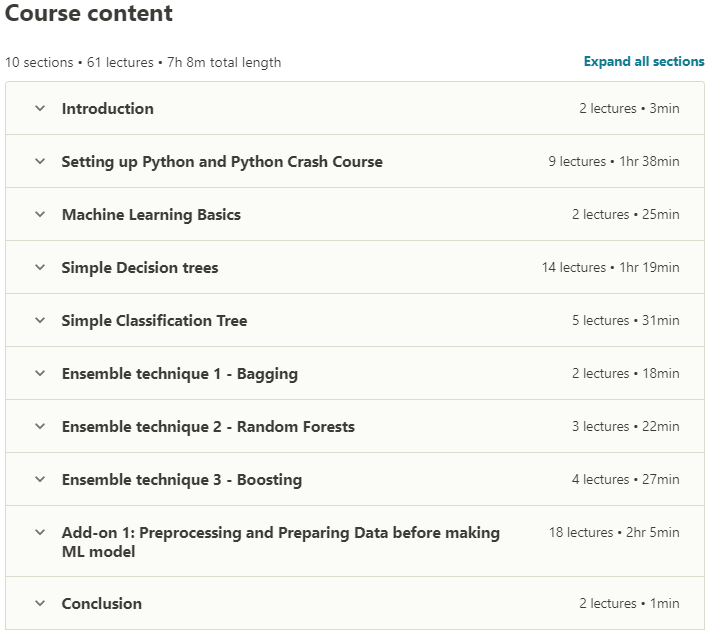This screenshot has width=708, height=634.
Task: Open Simple Decision trees section title
Action: coord(140,268)
